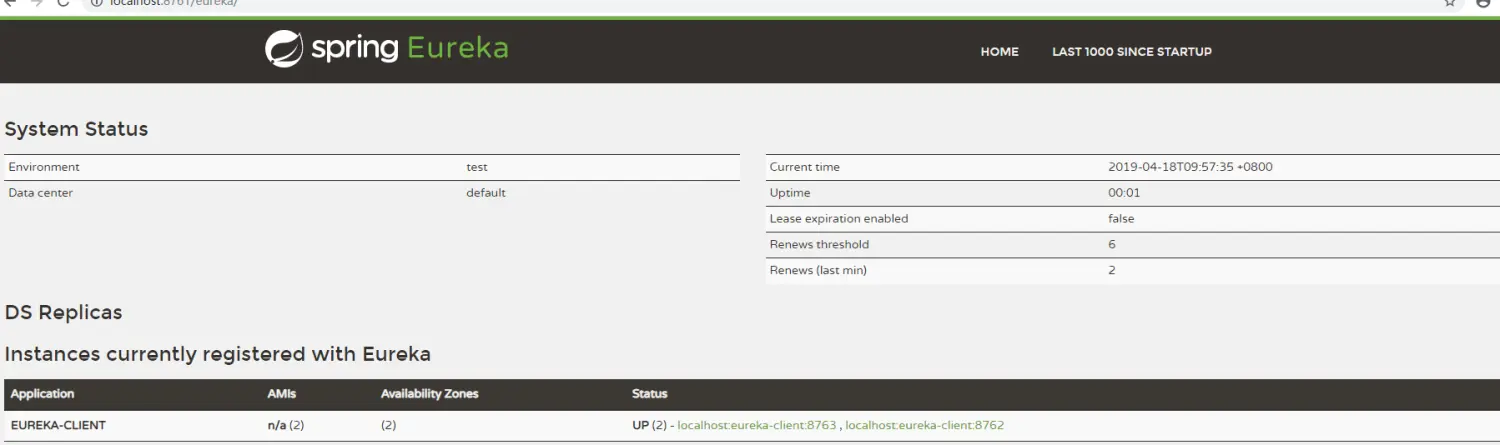Select timestamp 2019-04-18T09:57:35 +0800
The width and height of the screenshot is (1500, 445).
pos(1190,167)
